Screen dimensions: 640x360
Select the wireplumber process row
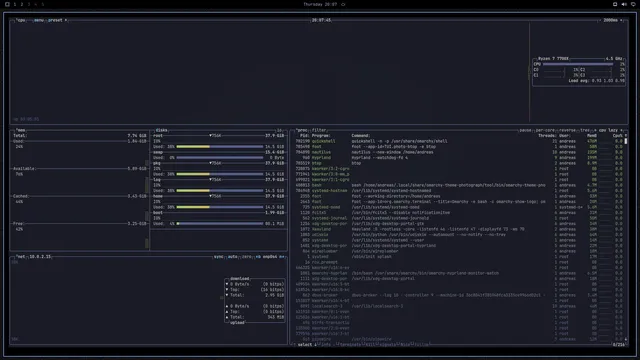pyautogui.click(x=459, y=251)
